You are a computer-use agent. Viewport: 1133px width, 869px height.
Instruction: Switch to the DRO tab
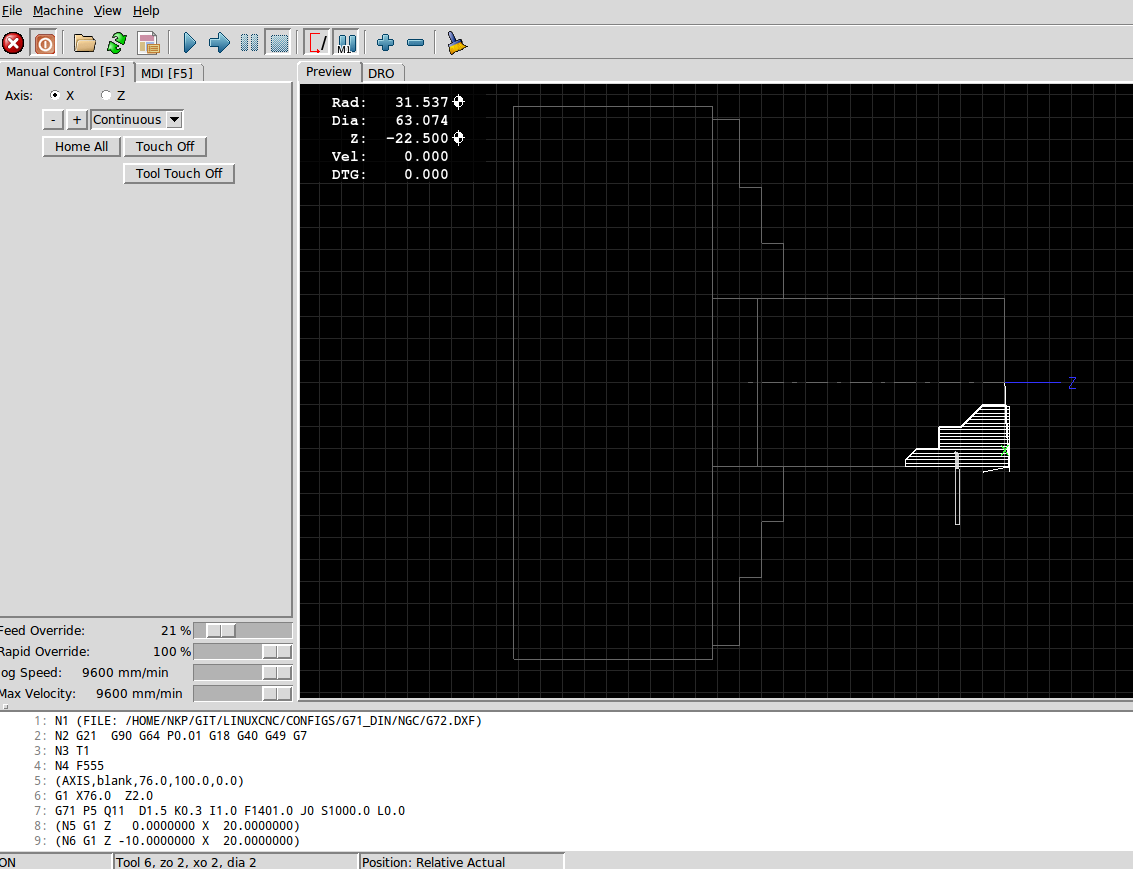(381, 73)
